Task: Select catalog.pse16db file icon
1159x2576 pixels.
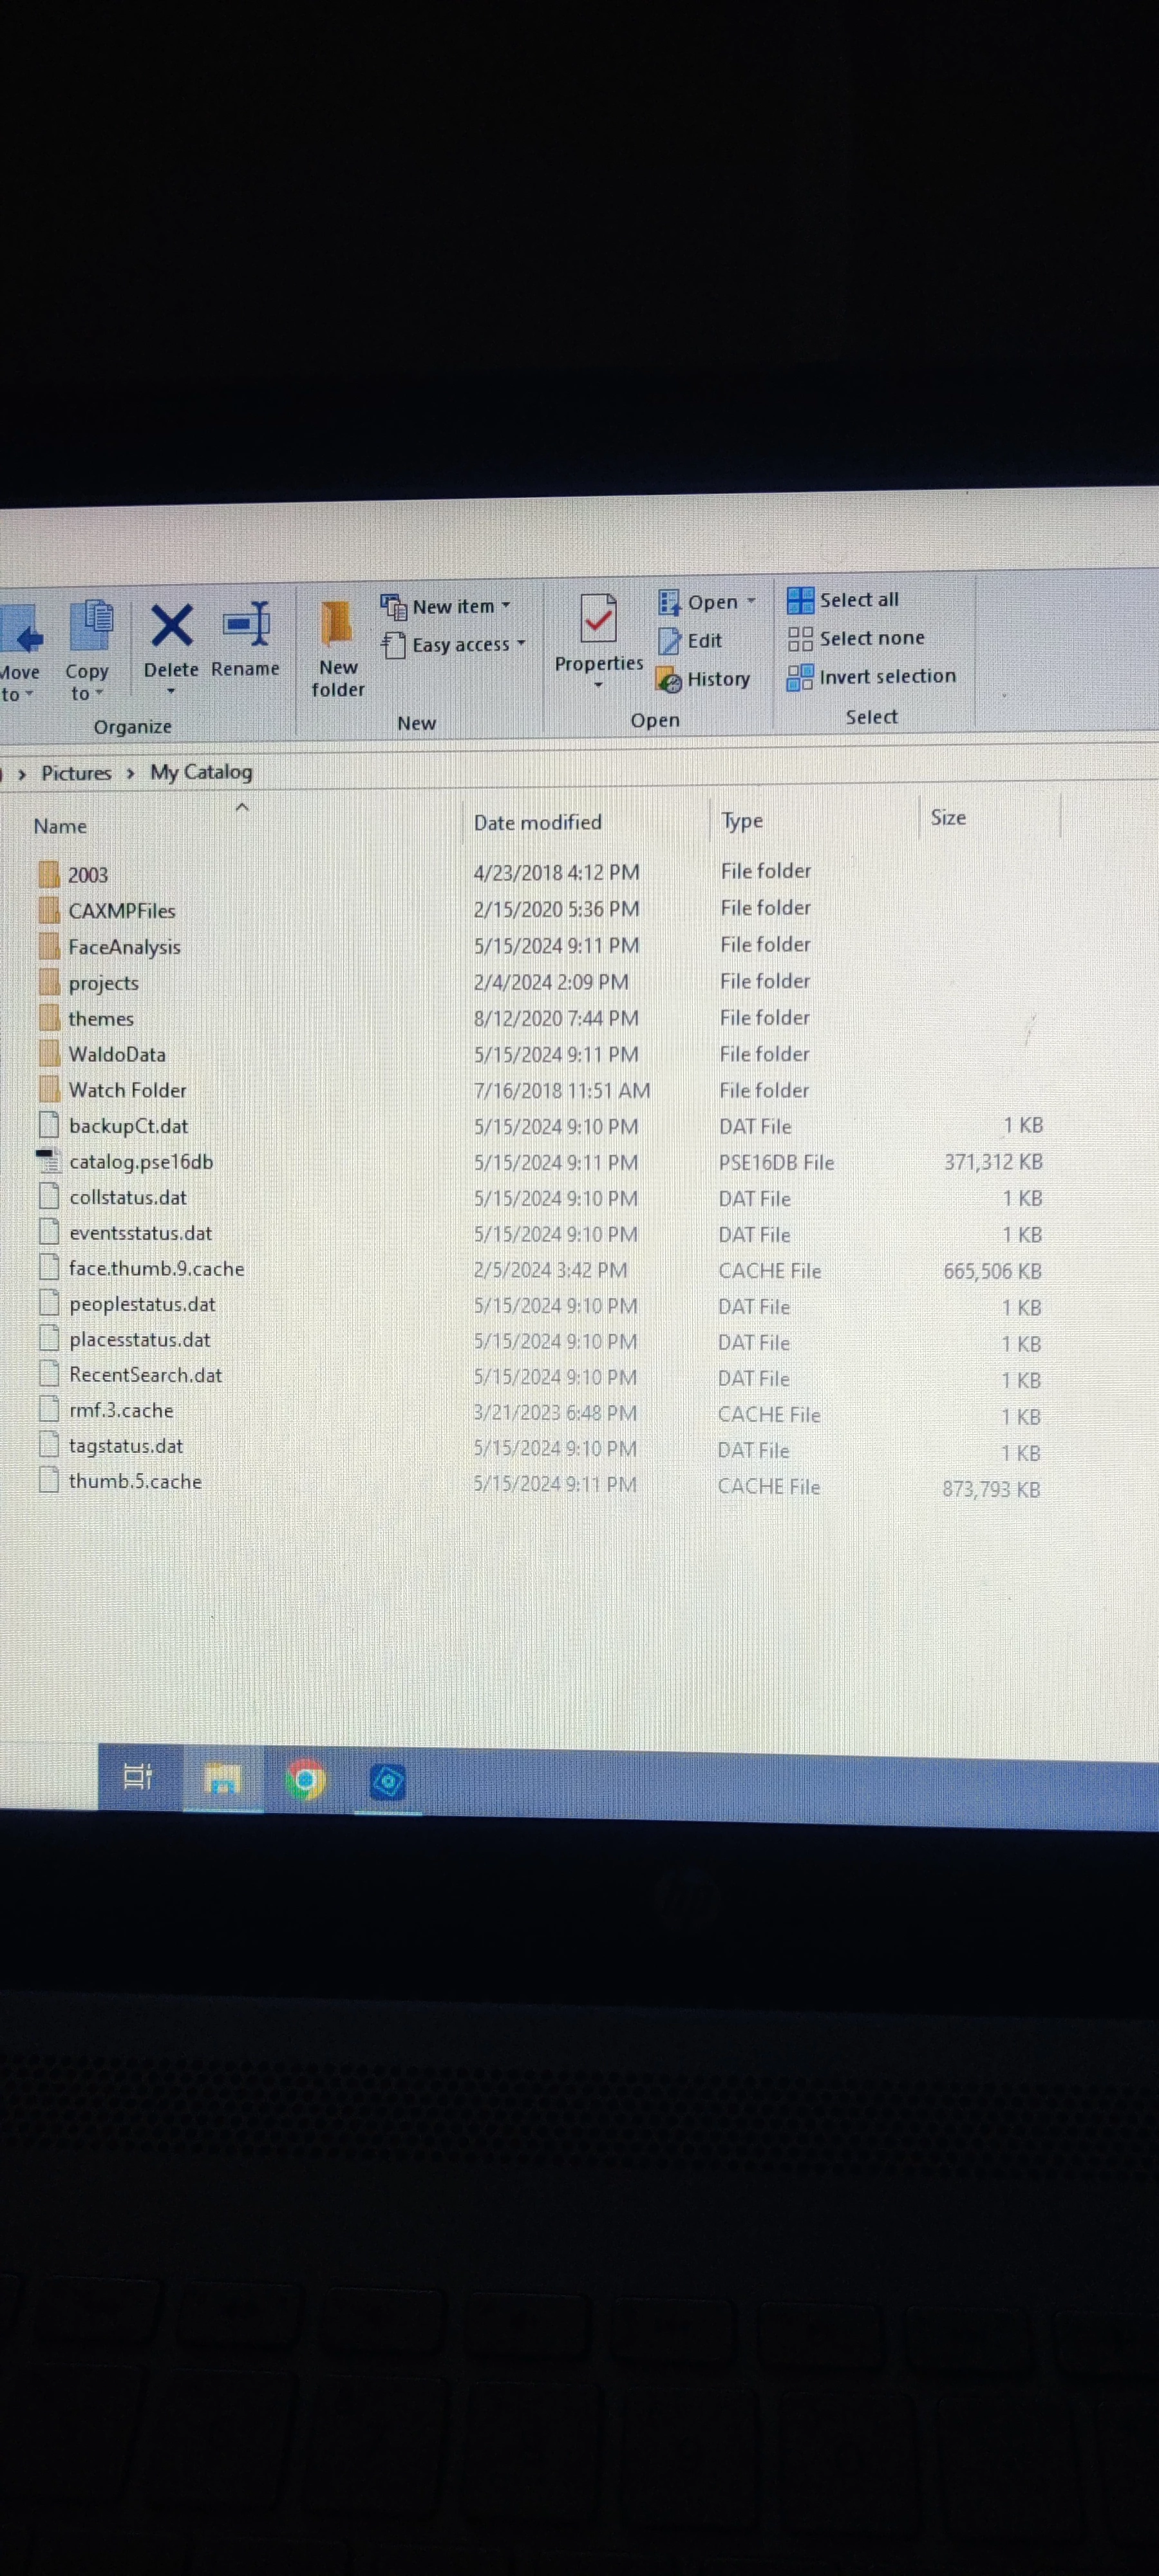Action: (x=48, y=1161)
